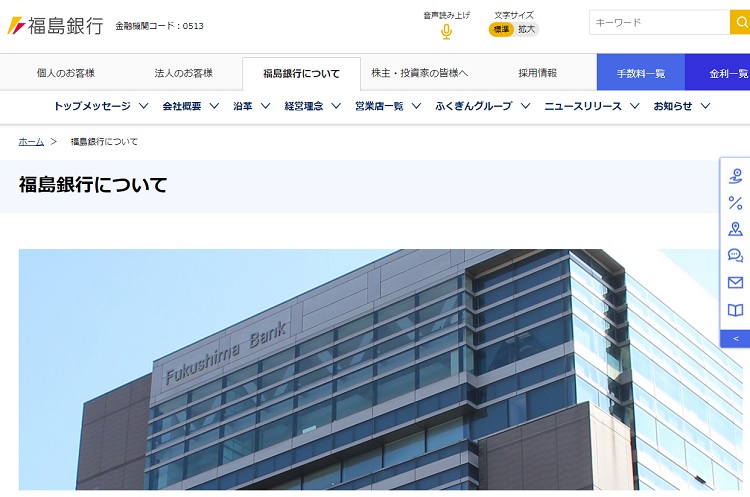Click the 福島銀行について breadcrumb text
This screenshot has width=750, height=497.
tap(104, 142)
